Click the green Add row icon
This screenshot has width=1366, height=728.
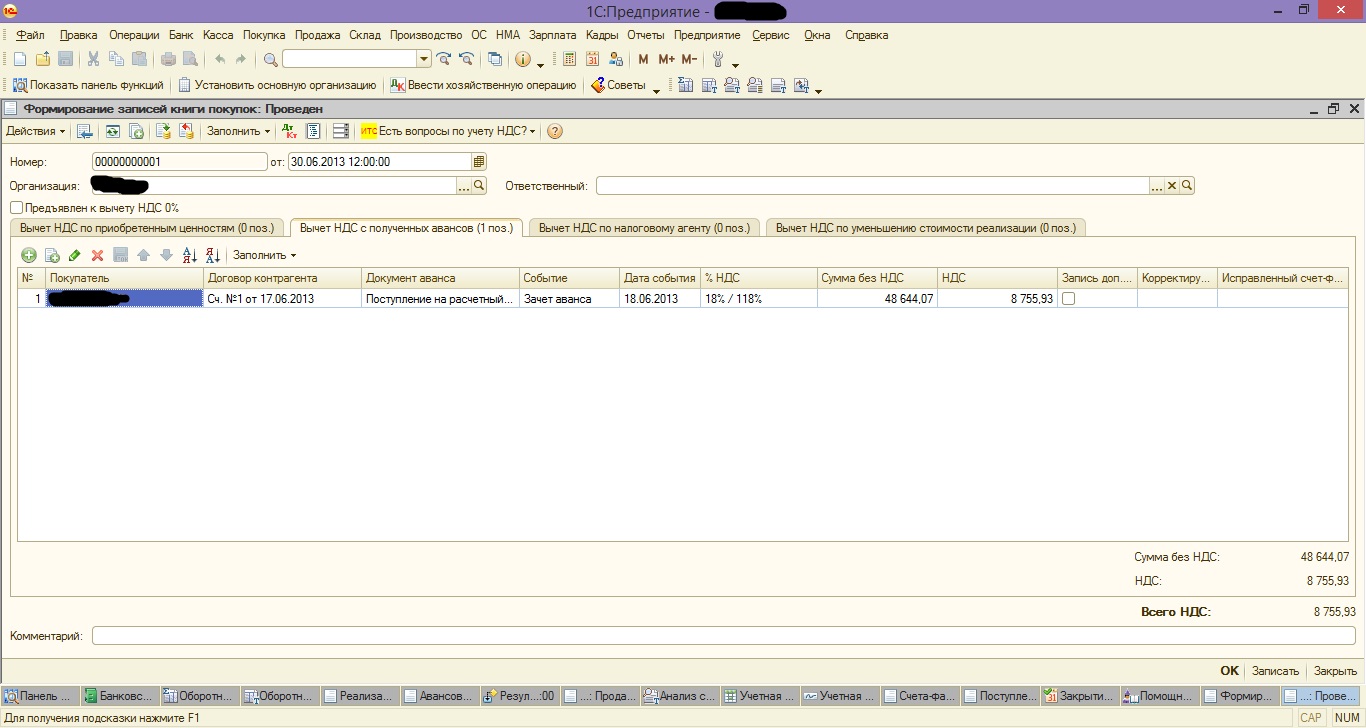click(29, 255)
